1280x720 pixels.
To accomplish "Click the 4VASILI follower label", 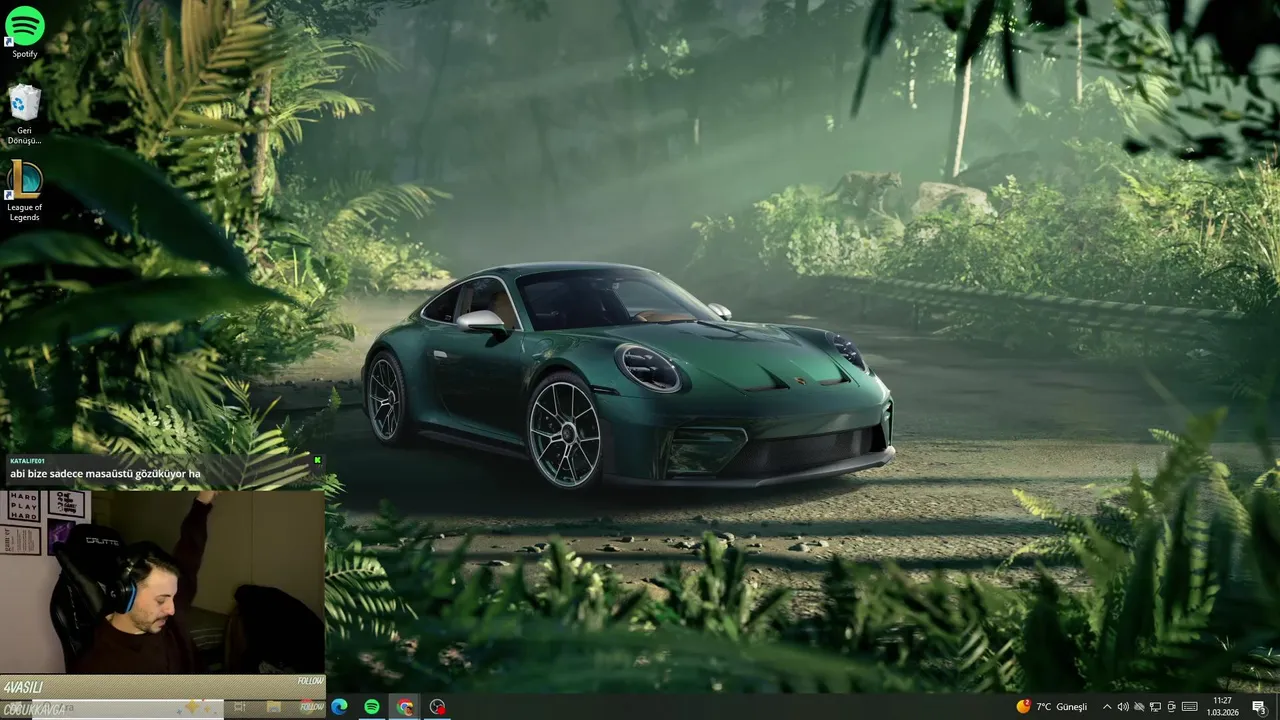I will [23, 687].
